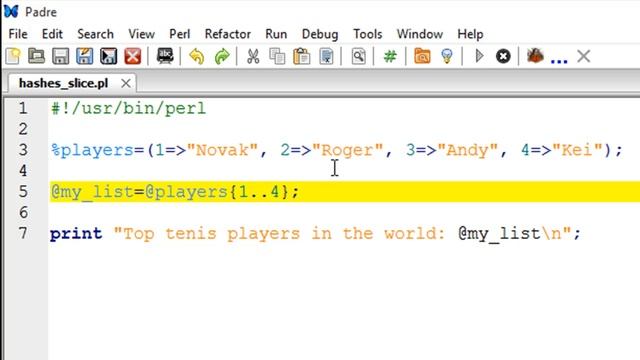
Task: Click the %players variable on line 3
Action: (92, 150)
